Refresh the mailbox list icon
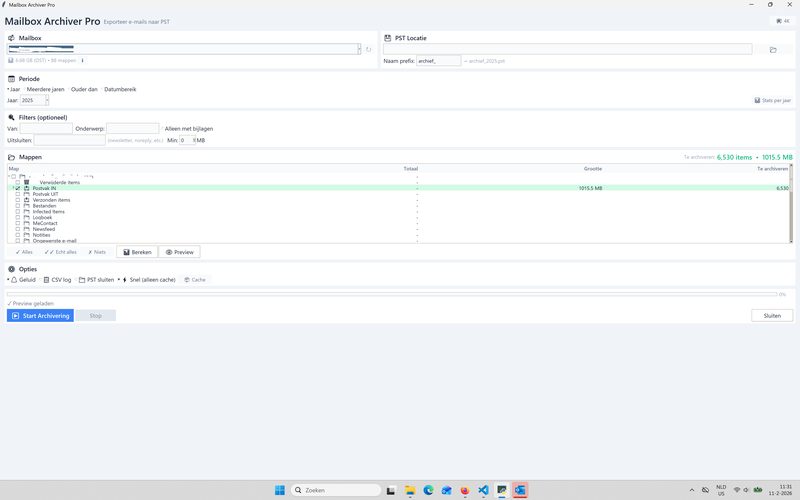 point(368,49)
